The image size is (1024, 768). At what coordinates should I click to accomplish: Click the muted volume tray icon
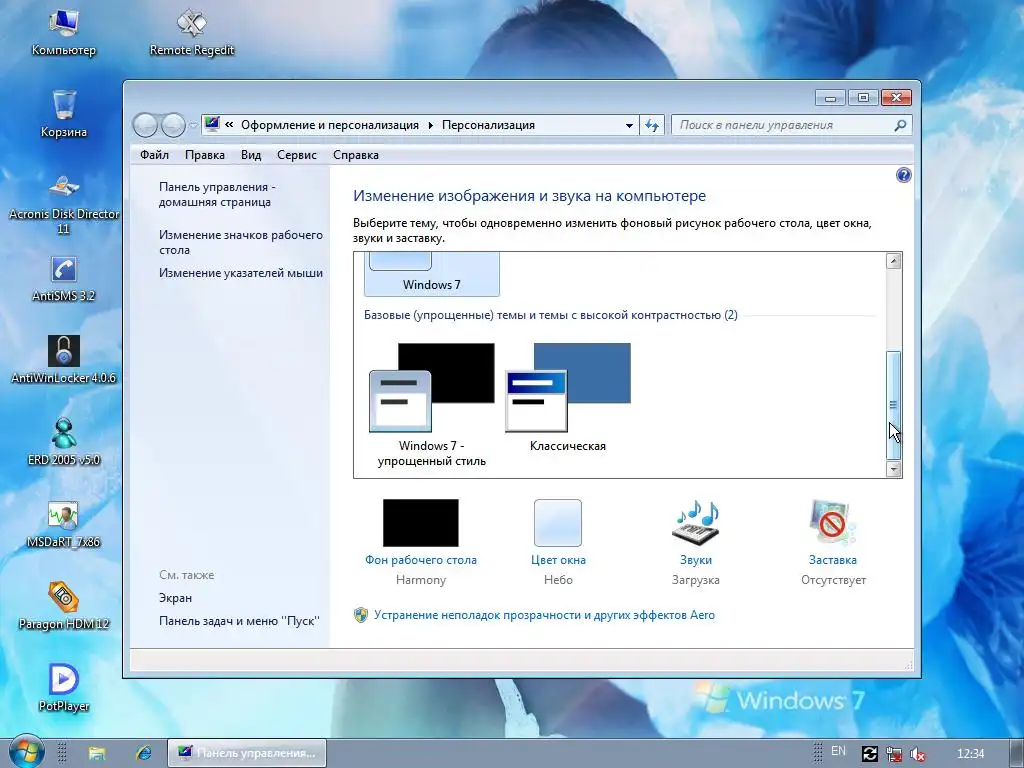(x=917, y=754)
